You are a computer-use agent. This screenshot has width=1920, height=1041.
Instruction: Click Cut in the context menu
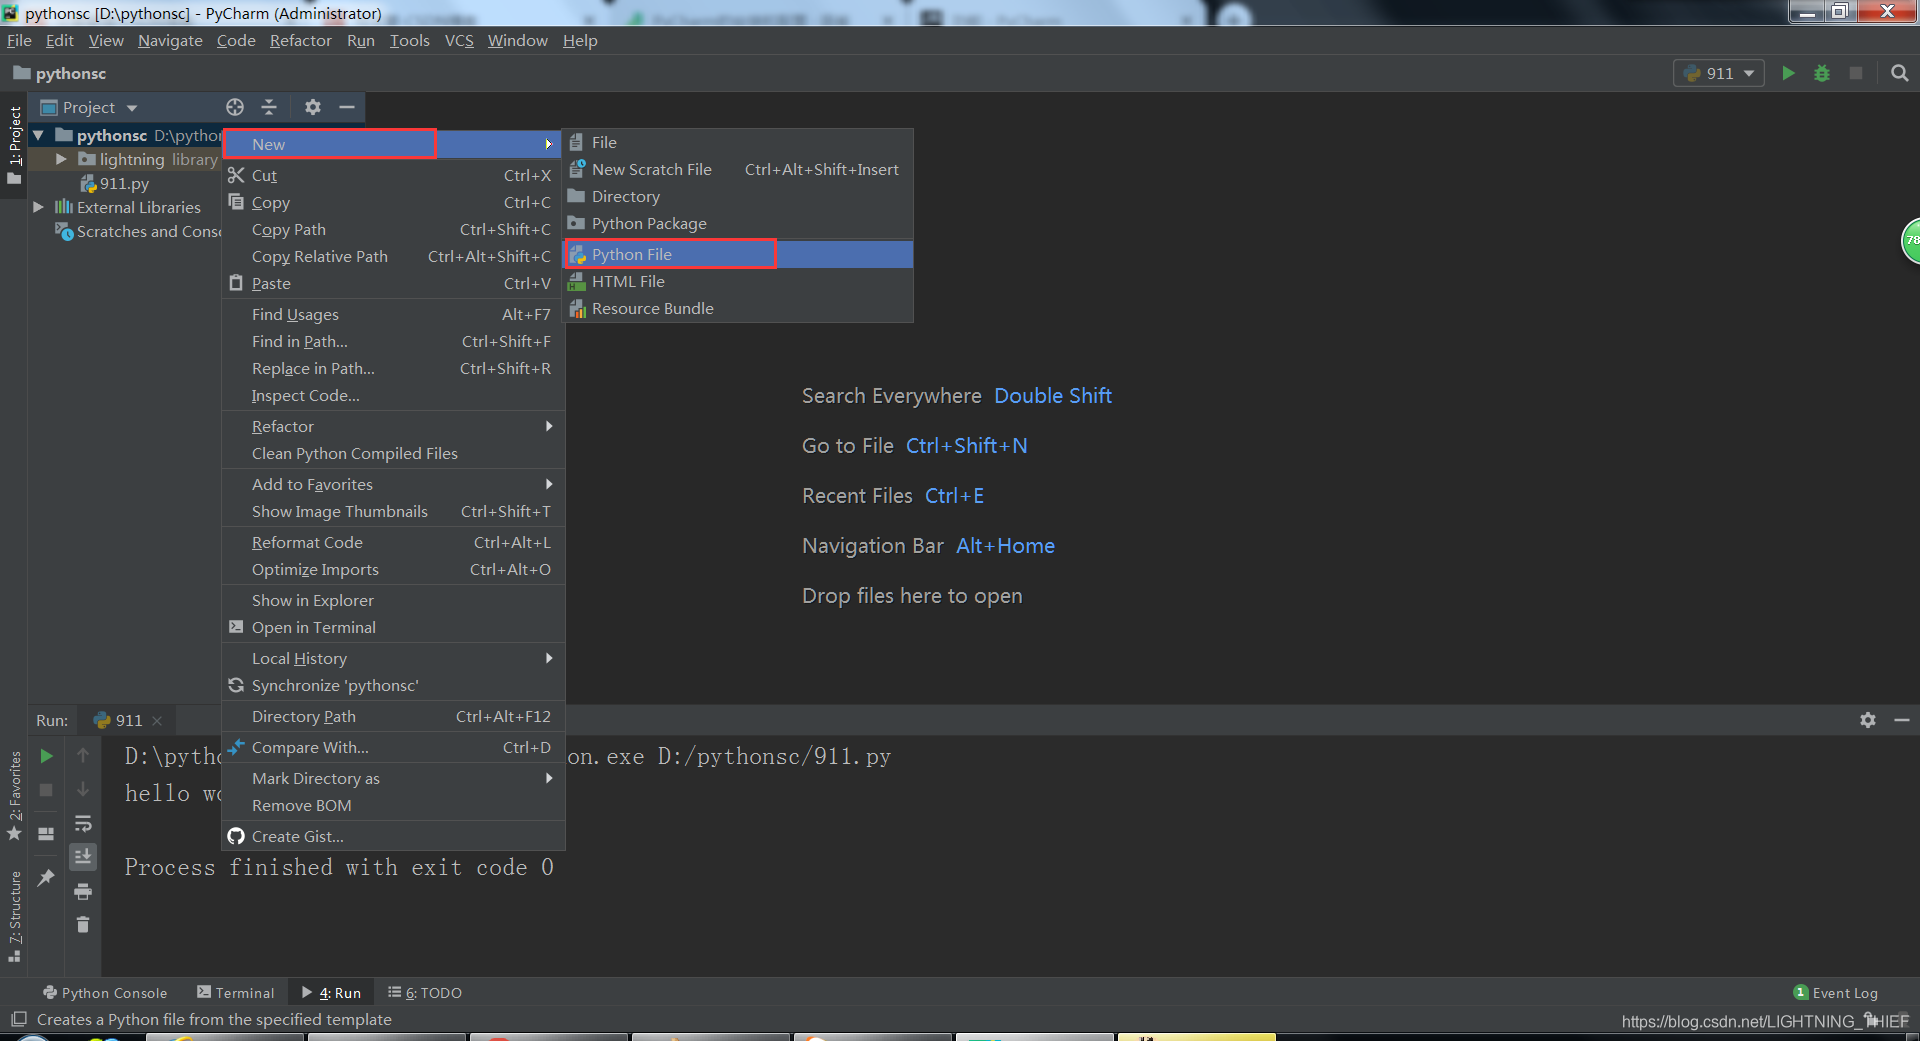coord(393,175)
